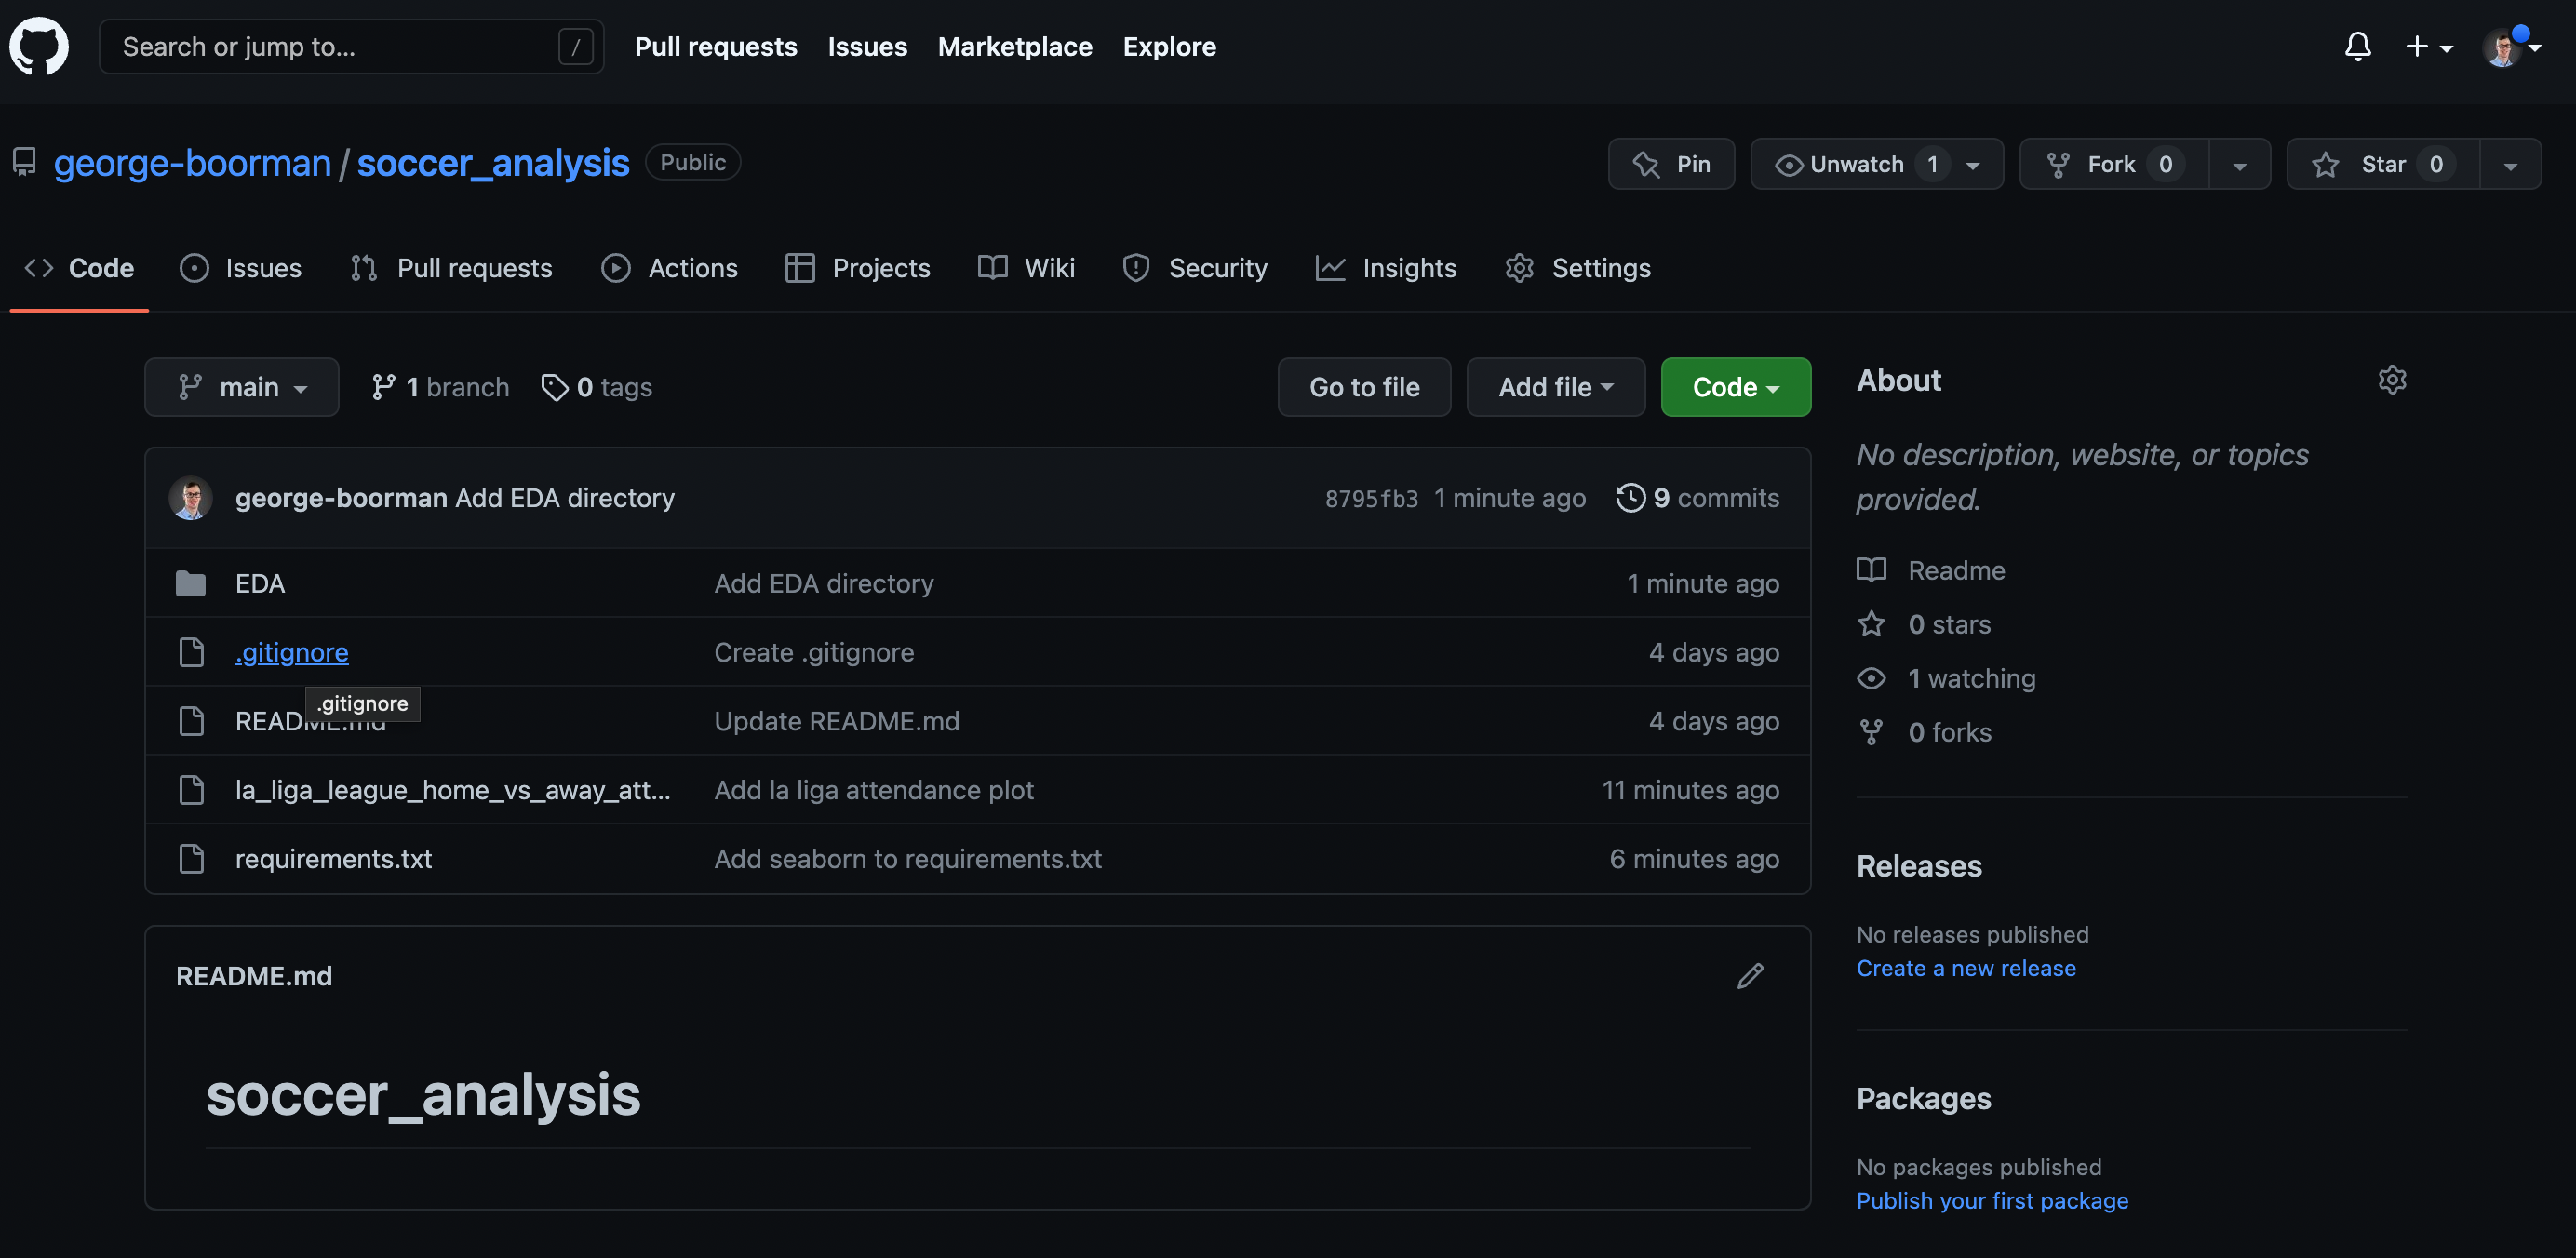
Task: Click the EDA folder icon
Action: tap(190, 583)
